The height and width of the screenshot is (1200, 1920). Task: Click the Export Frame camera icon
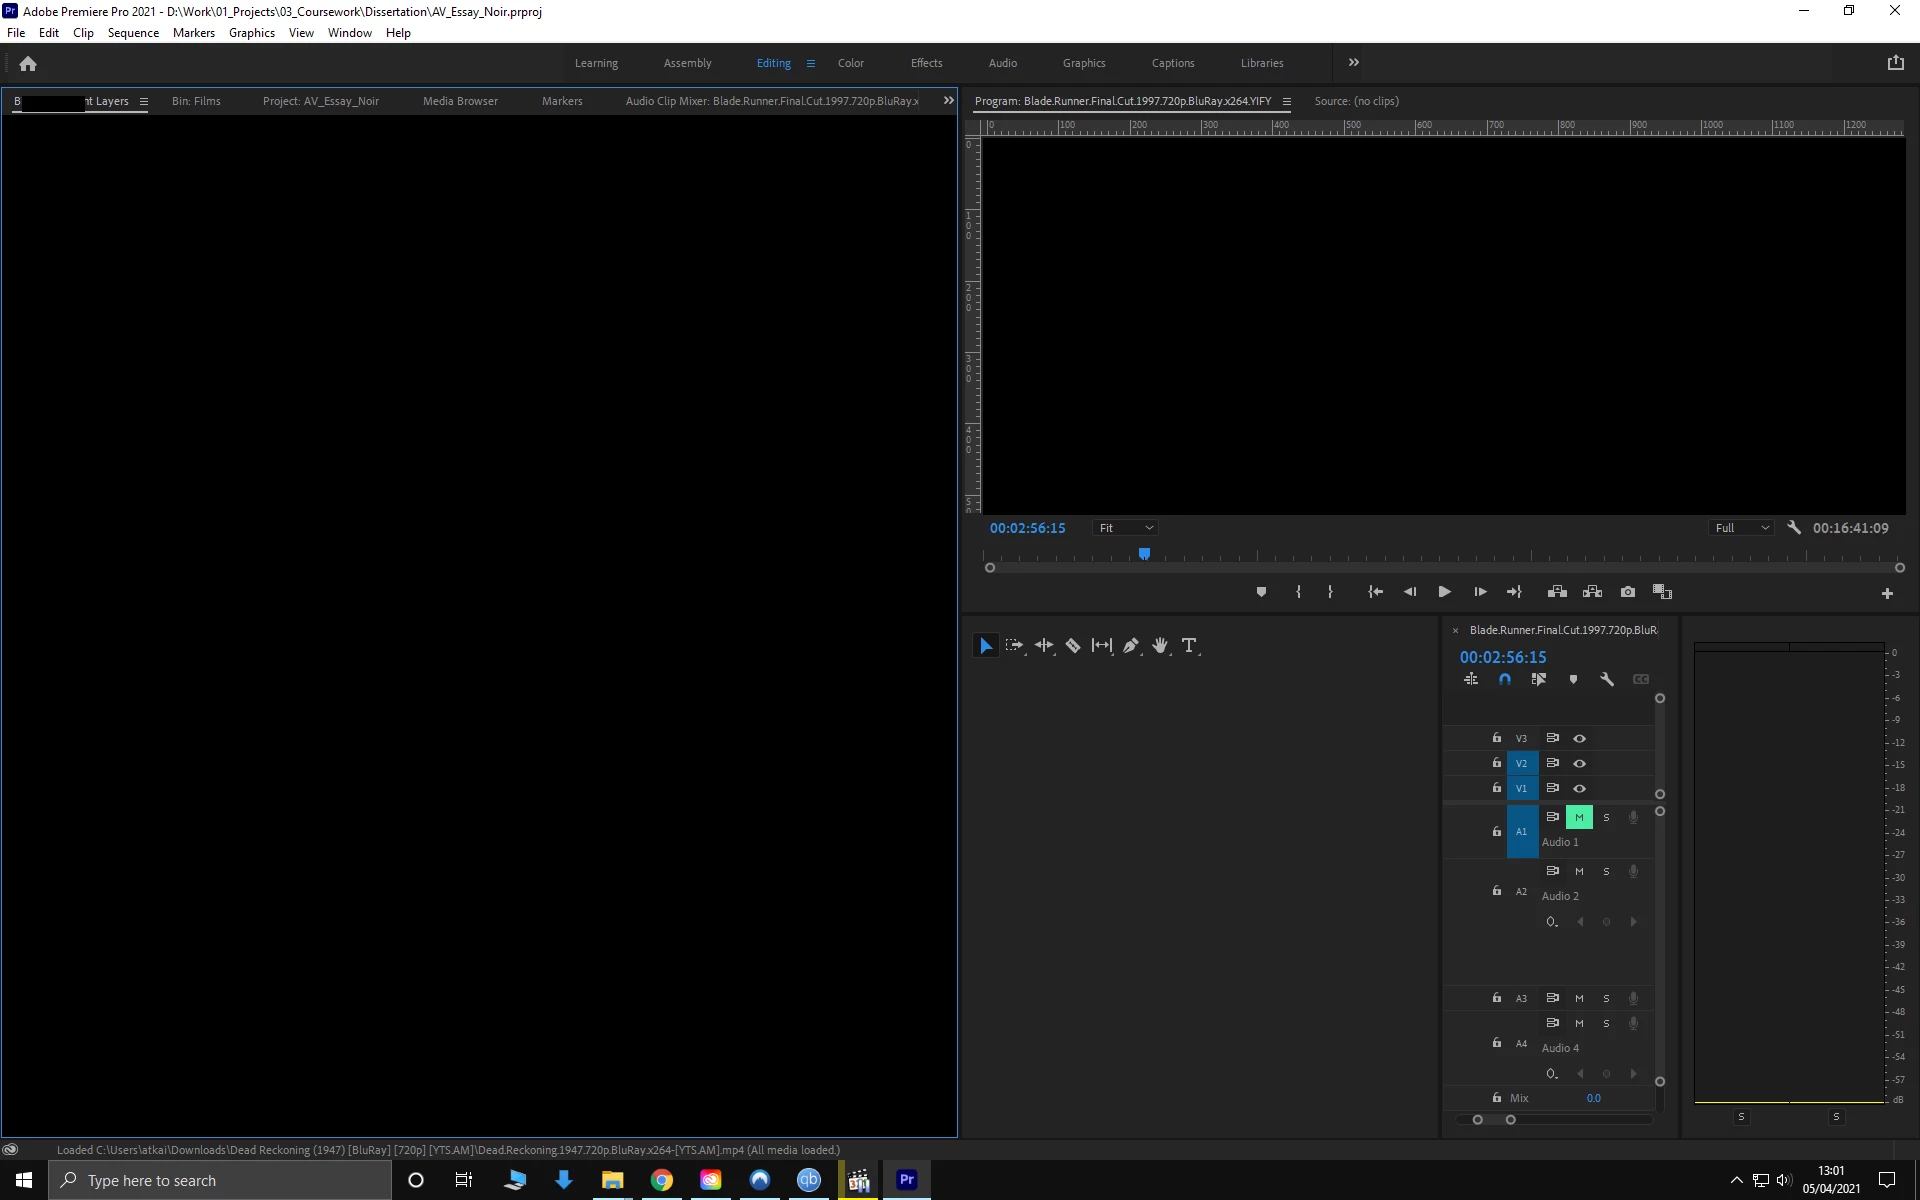click(x=1628, y=592)
